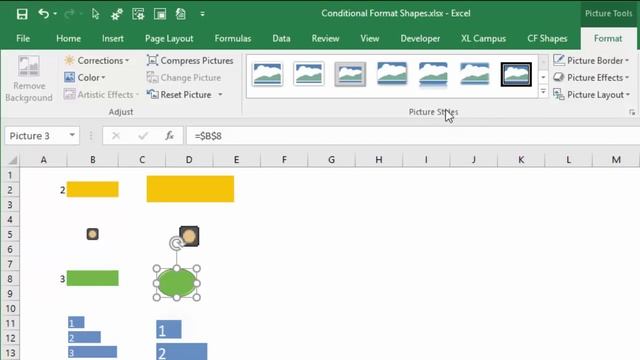
Task: Select the Formulas tab
Action: [x=233, y=38]
